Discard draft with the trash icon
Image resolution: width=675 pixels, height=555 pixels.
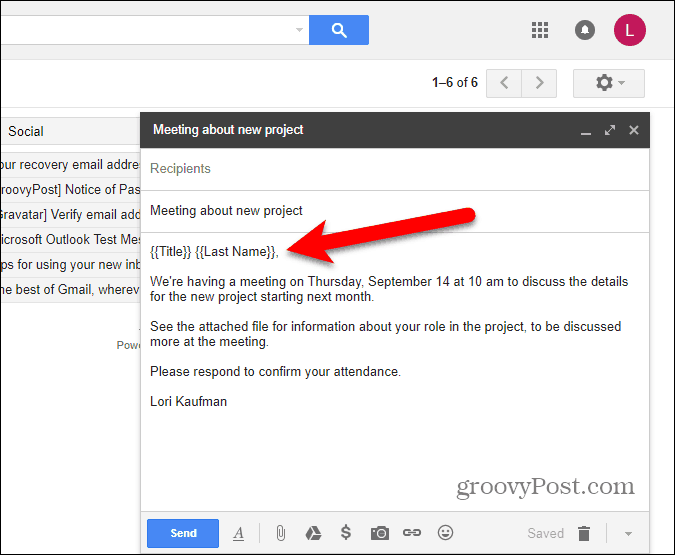click(584, 533)
